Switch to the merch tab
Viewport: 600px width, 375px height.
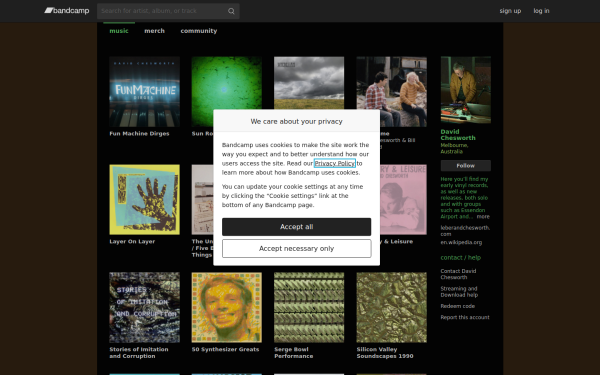[154, 31]
